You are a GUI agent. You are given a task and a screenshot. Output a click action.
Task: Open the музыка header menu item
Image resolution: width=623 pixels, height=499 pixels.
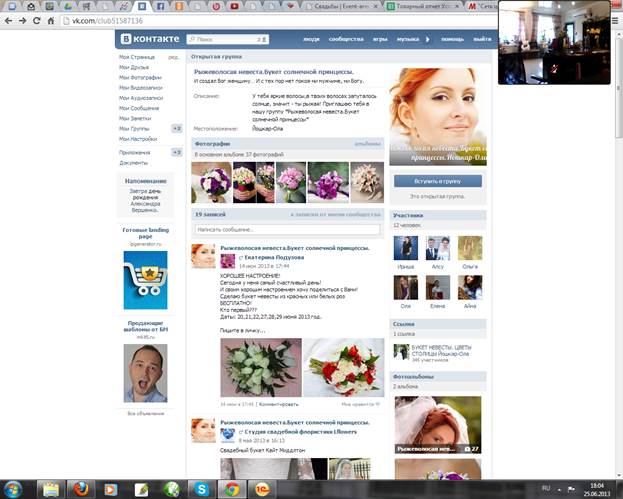pos(408,39)
